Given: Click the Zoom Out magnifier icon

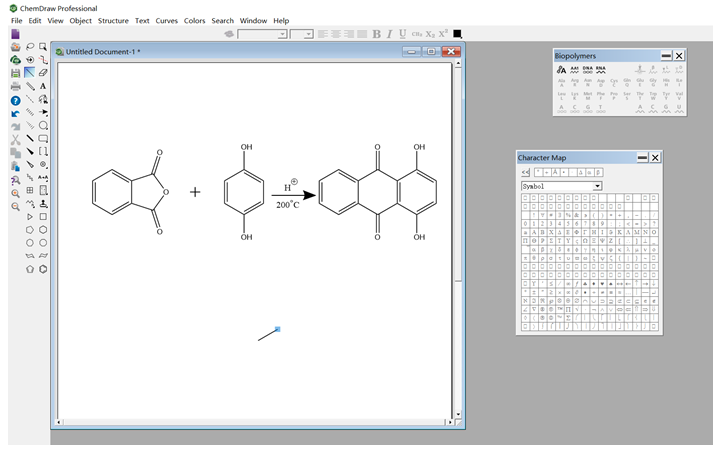Looking at the screenshot, I should (16, 206).
